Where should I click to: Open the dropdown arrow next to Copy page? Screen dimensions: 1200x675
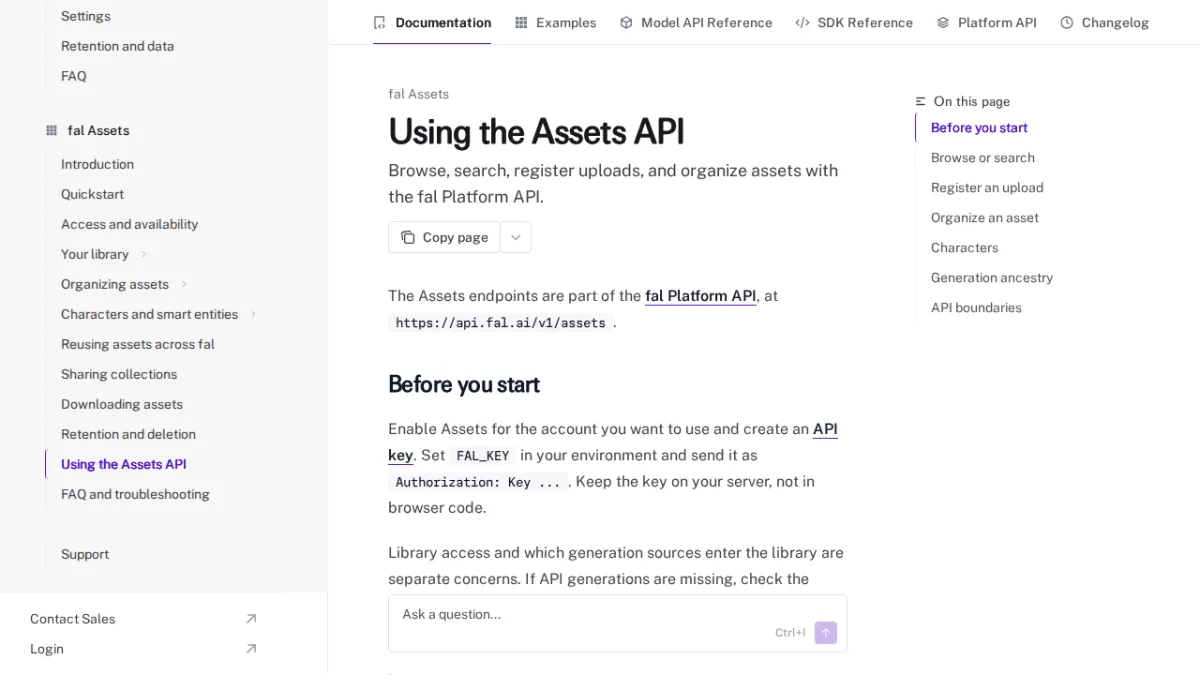[x=516, y=237]
